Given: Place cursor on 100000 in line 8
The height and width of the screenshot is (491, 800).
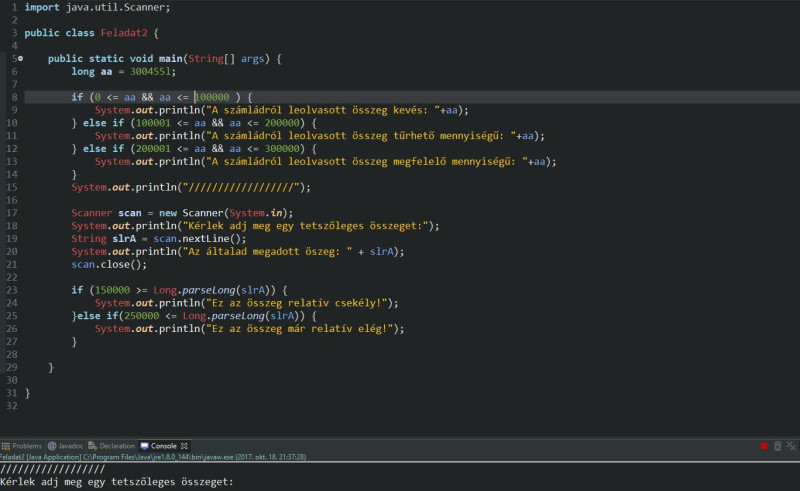Looking at the screenshot, I should [x=212, y=97].
